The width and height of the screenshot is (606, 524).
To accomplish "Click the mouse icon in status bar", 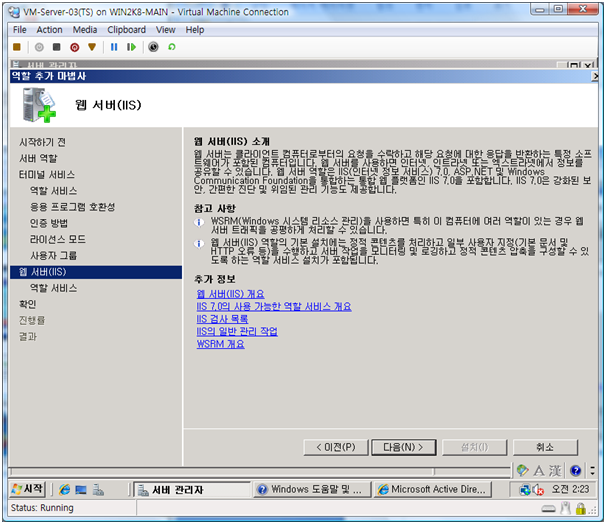I will 566,509.
